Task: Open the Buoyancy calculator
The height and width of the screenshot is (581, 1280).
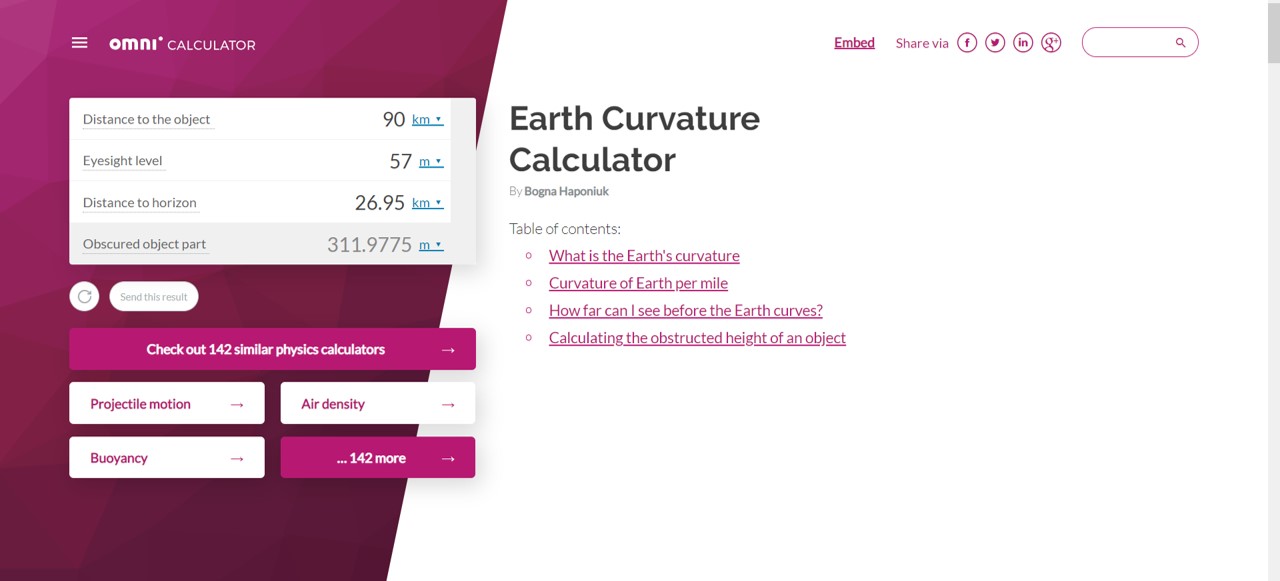Action: [x=167, y=458]
